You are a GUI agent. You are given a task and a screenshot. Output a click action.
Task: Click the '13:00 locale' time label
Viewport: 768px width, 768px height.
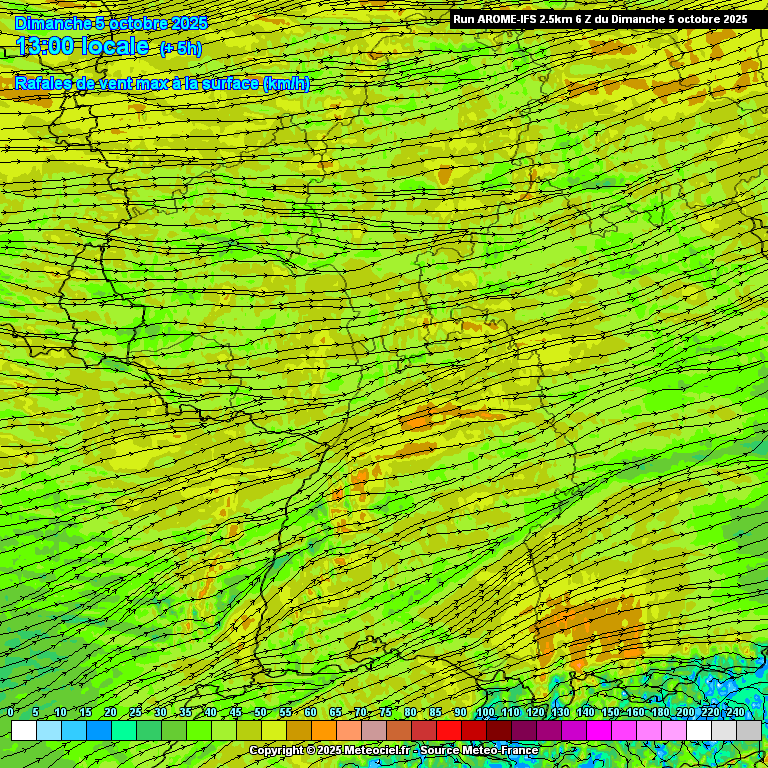click(83, 46)
